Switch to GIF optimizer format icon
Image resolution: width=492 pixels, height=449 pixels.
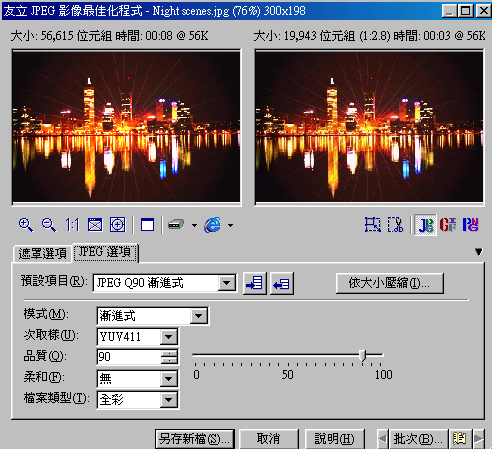tap(448, 225)
